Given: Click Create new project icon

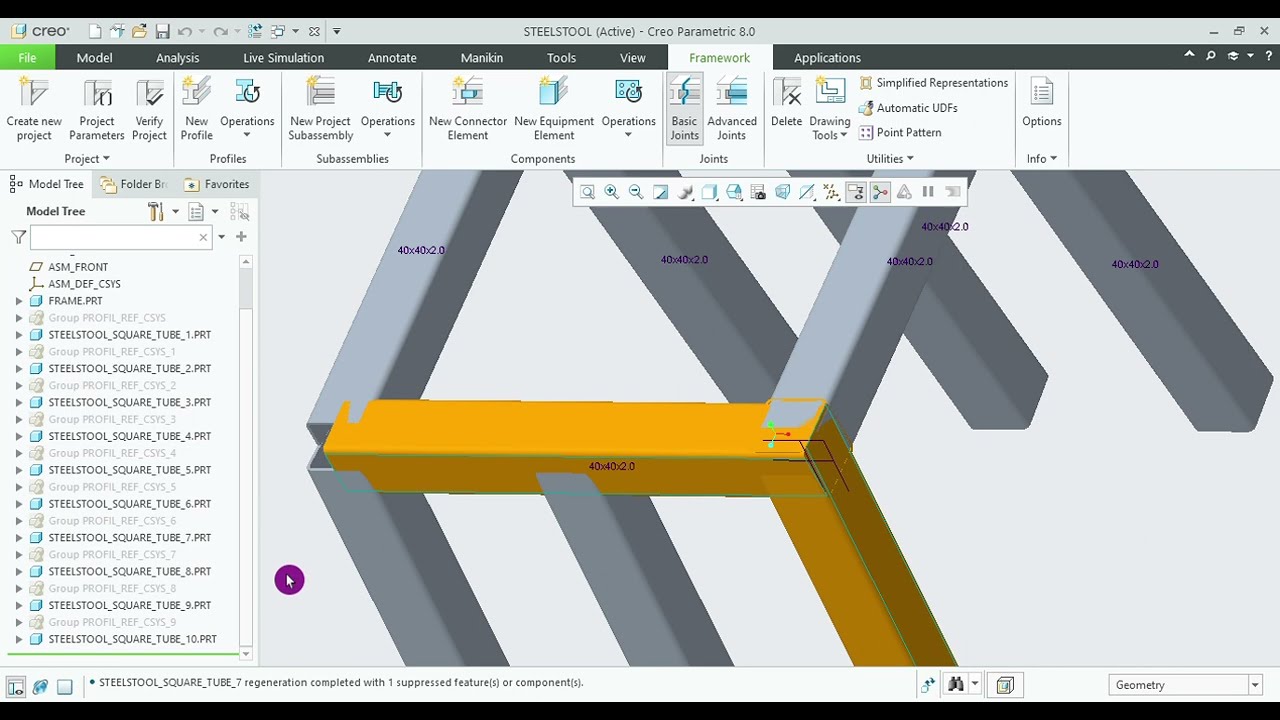Looking at the screenshot, I should click(x=34, y=93).
